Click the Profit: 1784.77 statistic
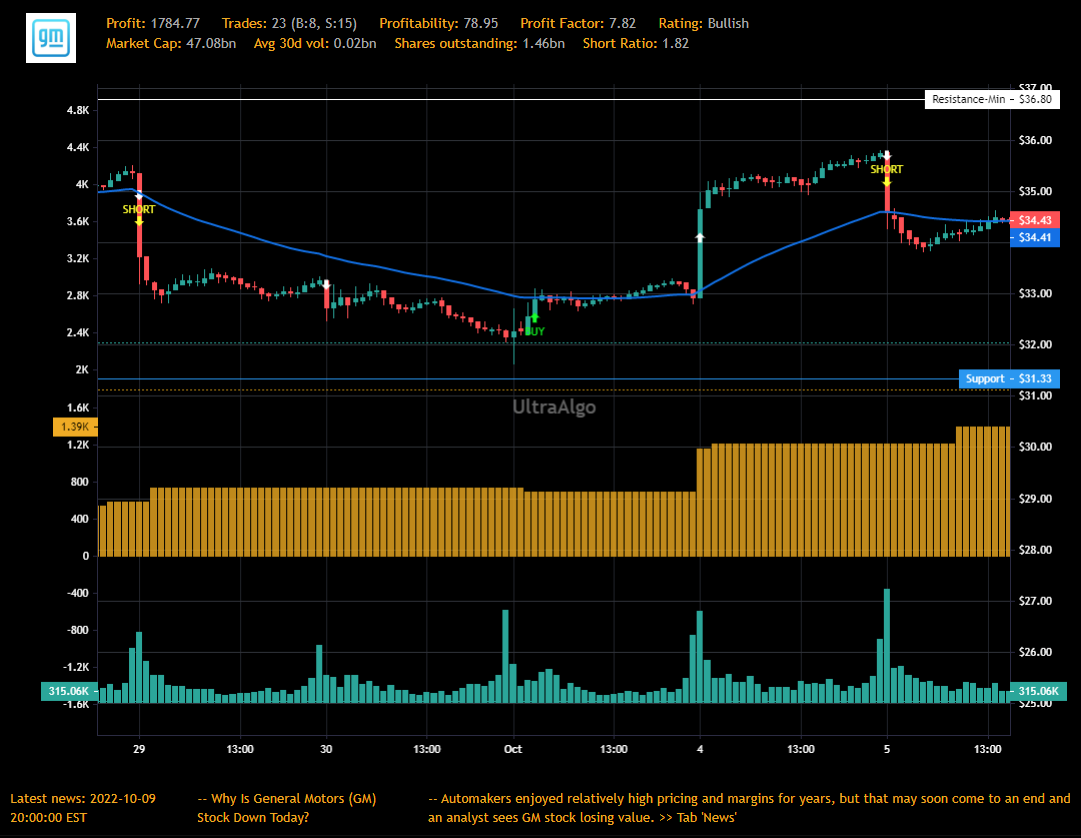Viewport: 1081px width, 838px height. tap(153, 23)
